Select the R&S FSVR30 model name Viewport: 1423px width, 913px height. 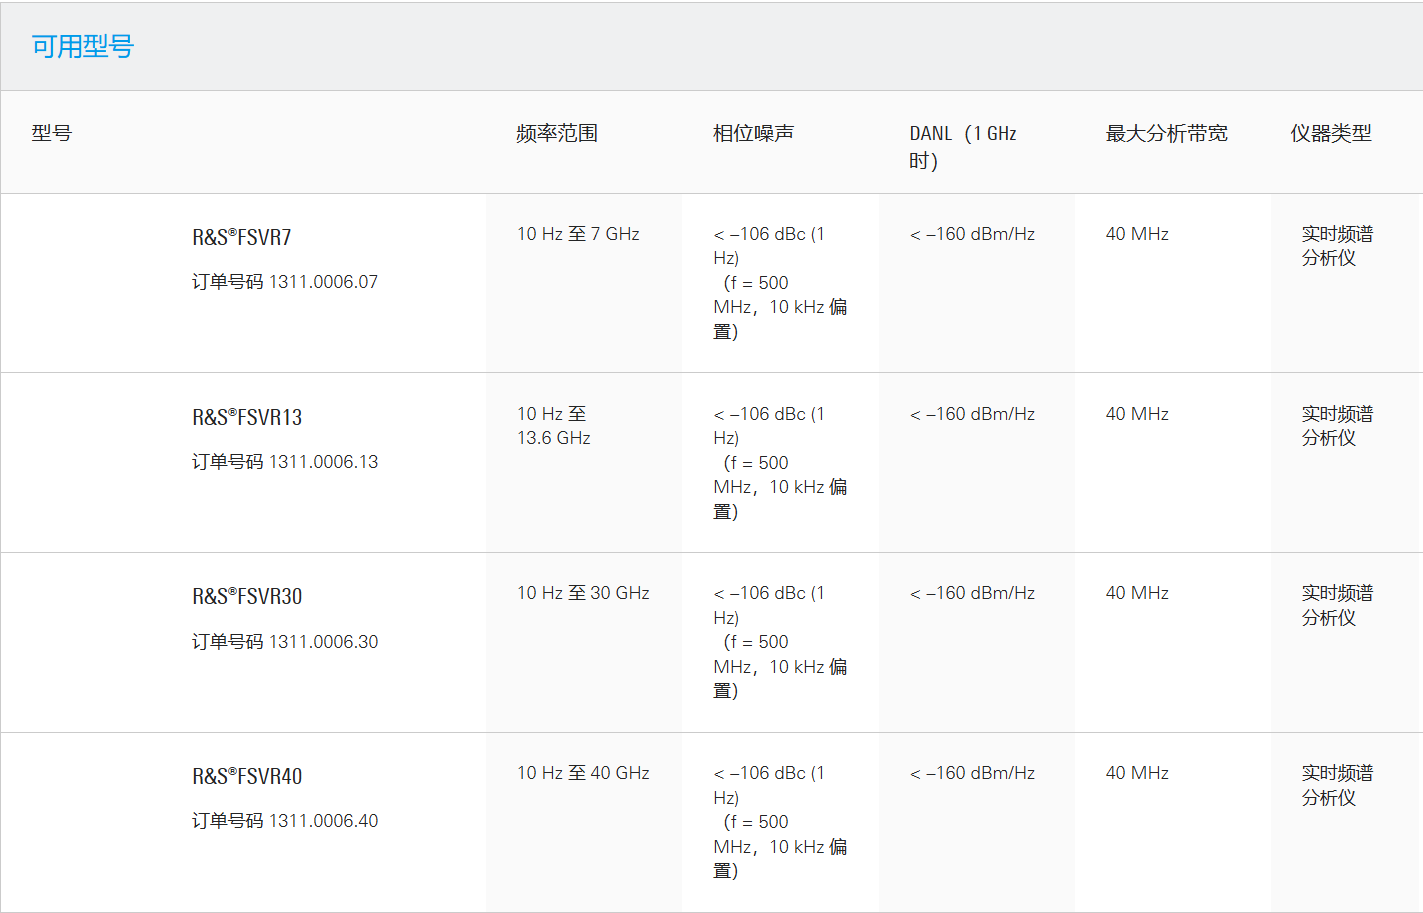click(247, 596)
